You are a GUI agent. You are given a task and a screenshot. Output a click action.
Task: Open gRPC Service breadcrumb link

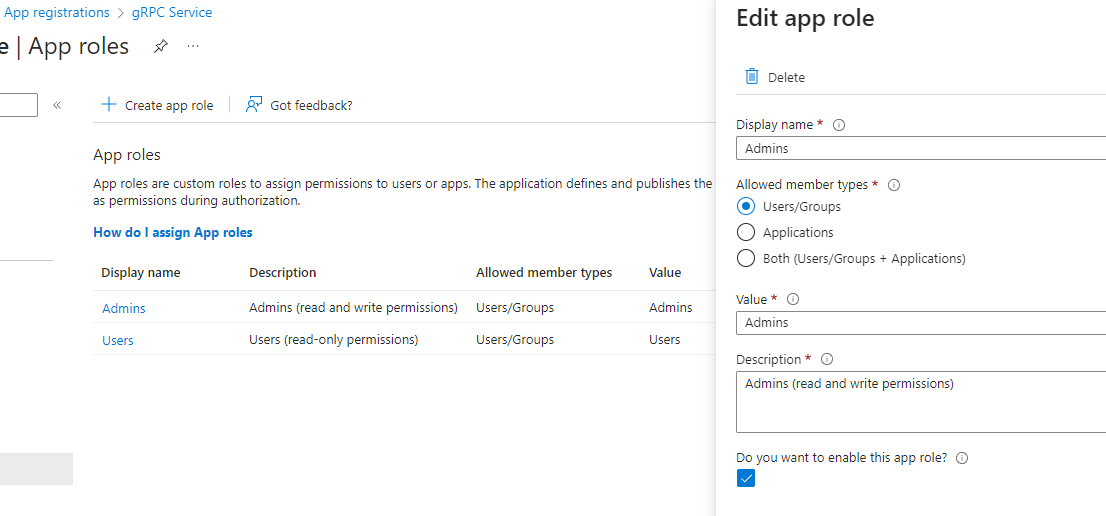click(x=172, y=13)
